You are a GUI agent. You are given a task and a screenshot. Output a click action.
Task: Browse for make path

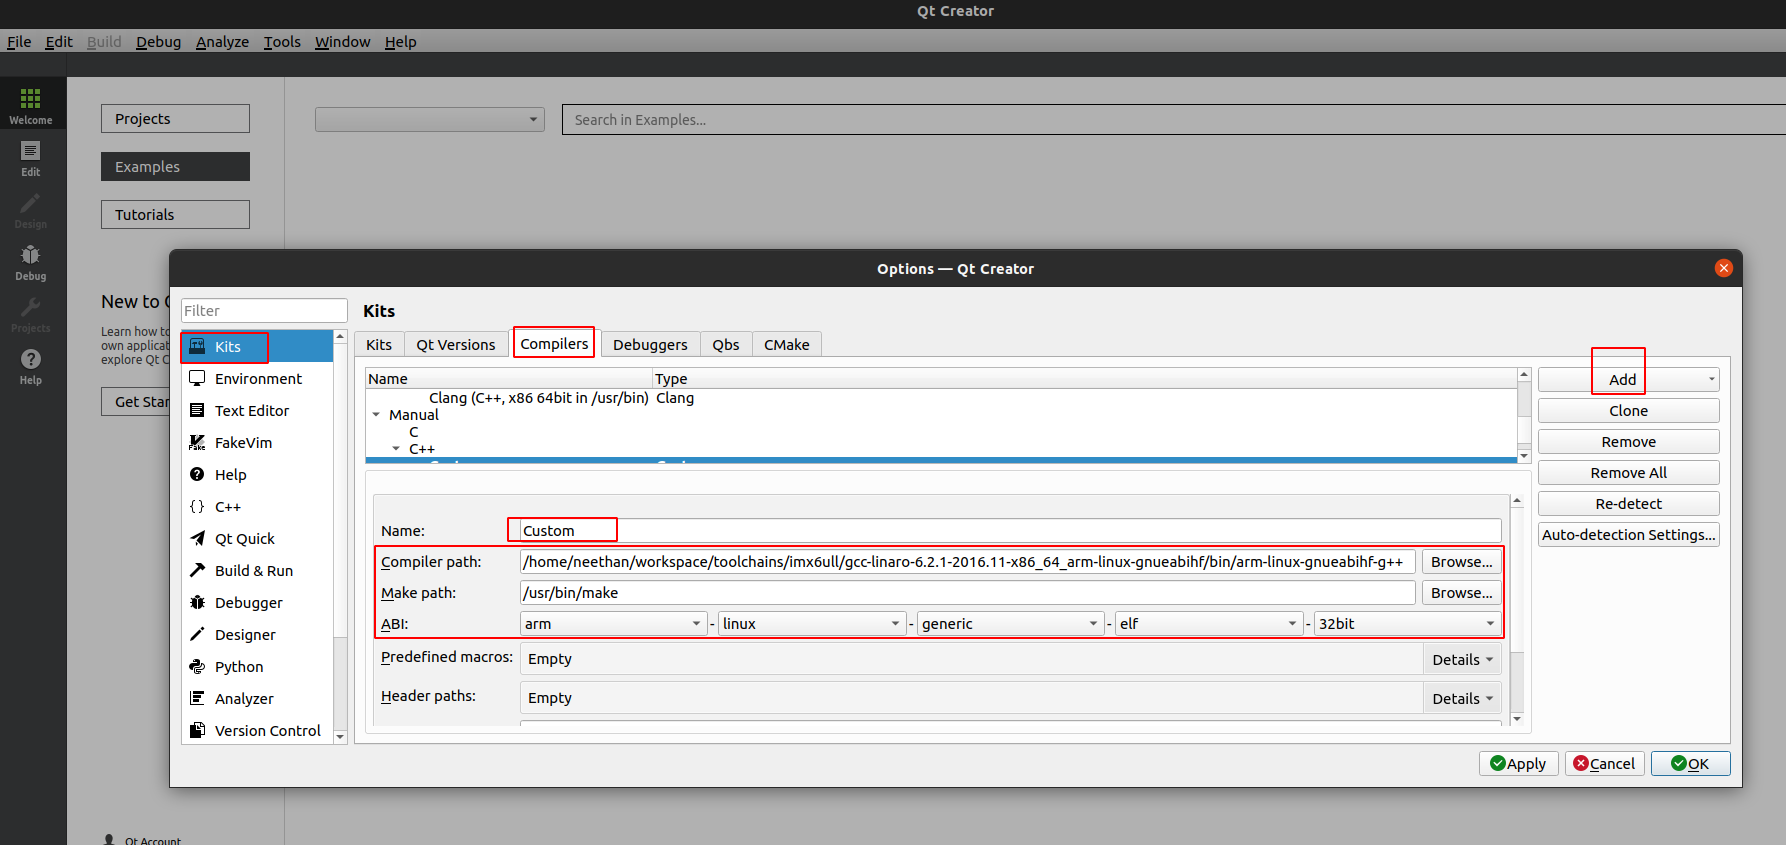[x=1461, y=592]
